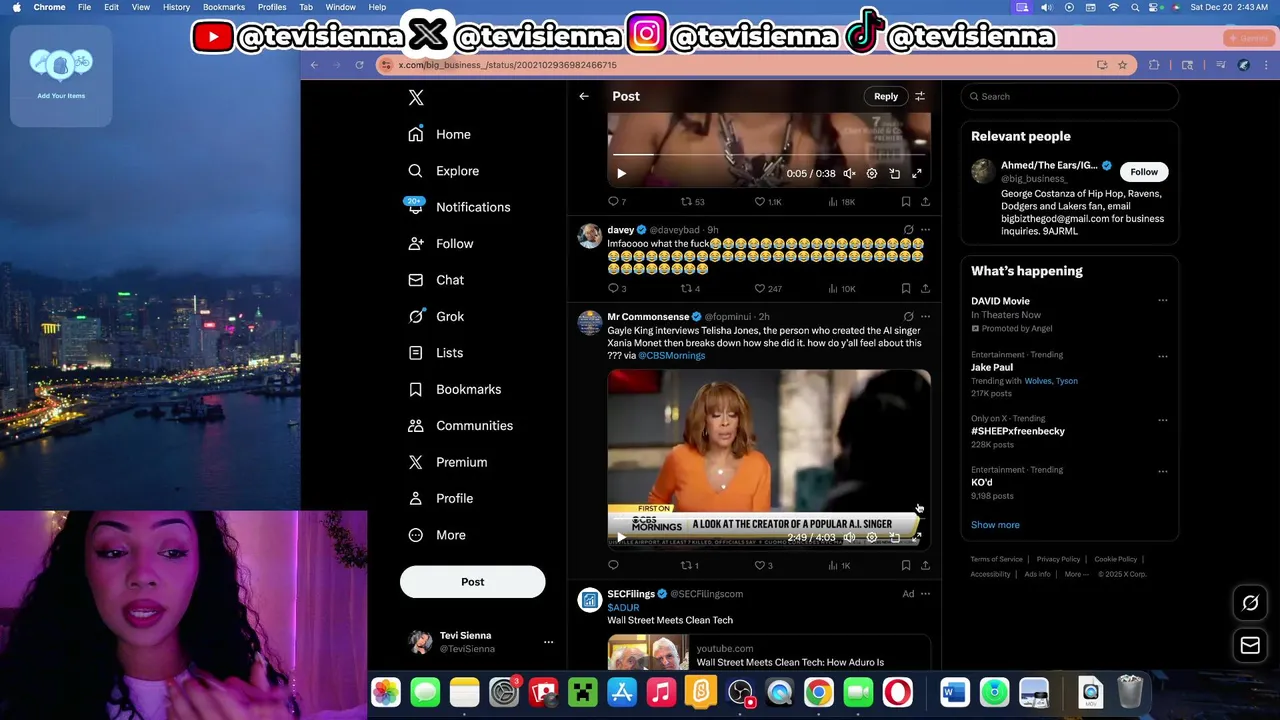Play the Gayle King CBS Mornings video
Screen dimensions: 1280x720
click(x=621, y=537)
